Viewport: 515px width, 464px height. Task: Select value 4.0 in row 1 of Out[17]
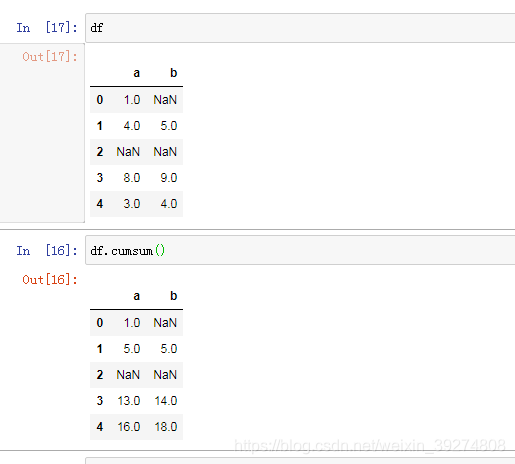(132, 126)
